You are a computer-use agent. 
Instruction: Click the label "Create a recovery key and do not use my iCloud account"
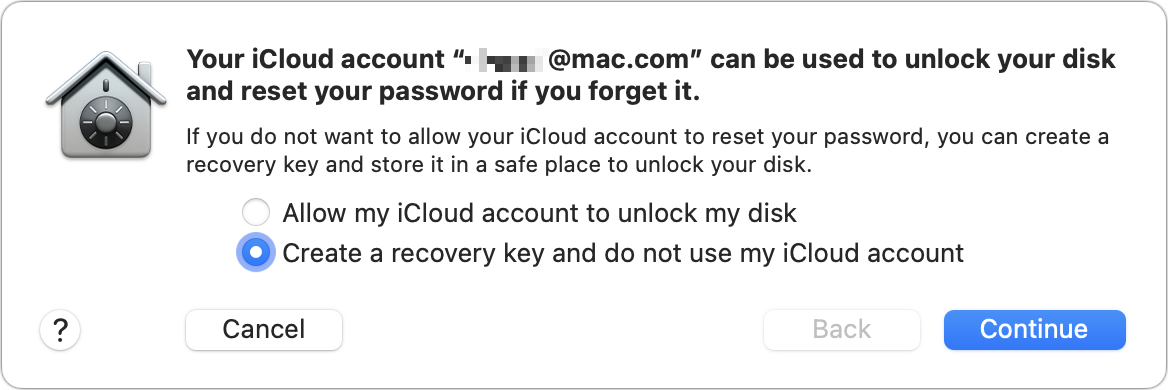623,253
